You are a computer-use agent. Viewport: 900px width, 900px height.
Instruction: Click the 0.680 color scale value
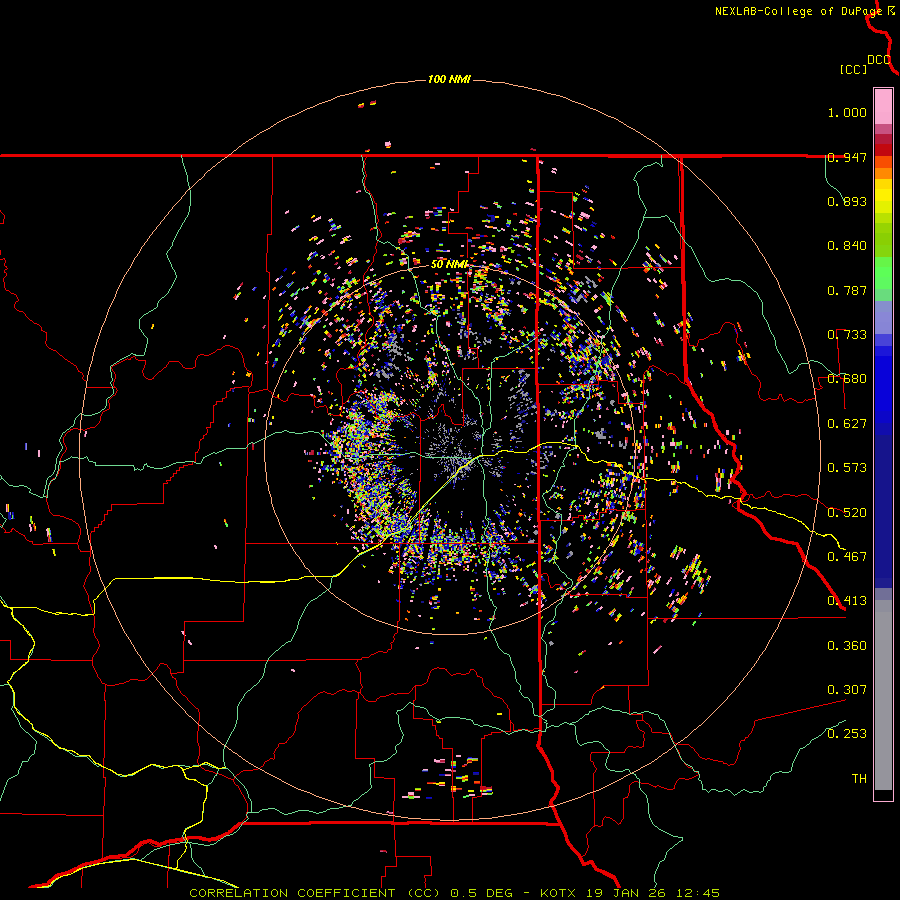pos(847,379)
